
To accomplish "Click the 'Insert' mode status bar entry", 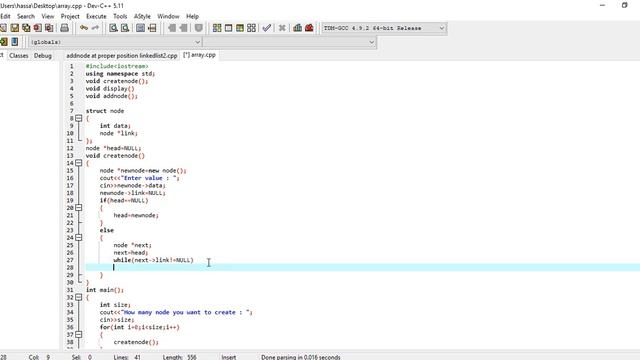I will coord(229,357).
